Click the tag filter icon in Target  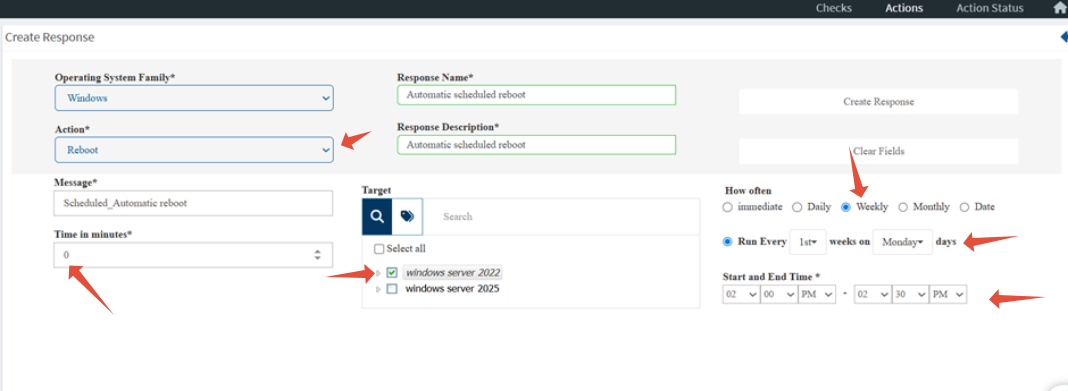point(407,216)
